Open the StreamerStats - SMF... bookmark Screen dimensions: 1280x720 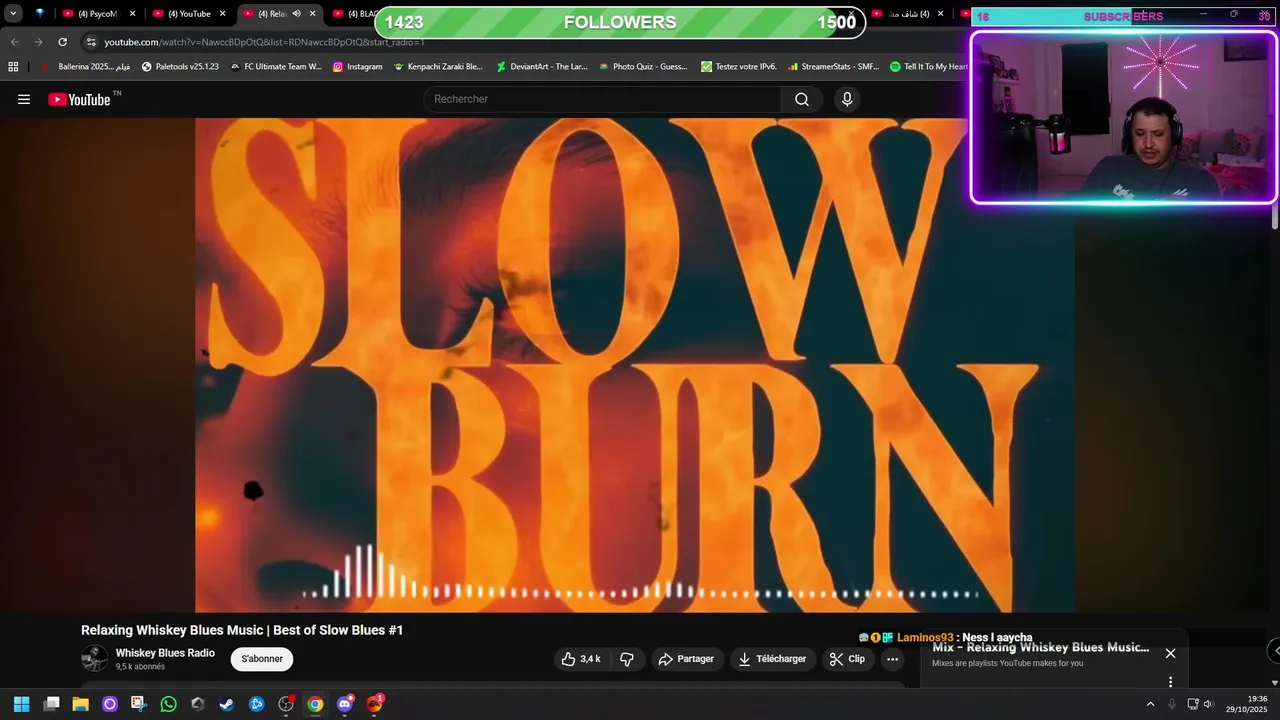coord(833,67)
